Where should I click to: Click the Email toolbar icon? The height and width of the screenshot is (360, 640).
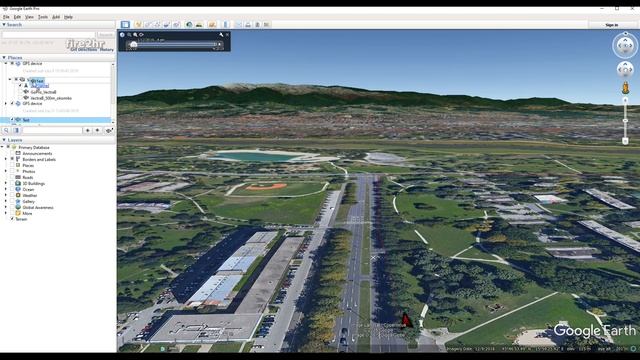(x=239, y=24)
